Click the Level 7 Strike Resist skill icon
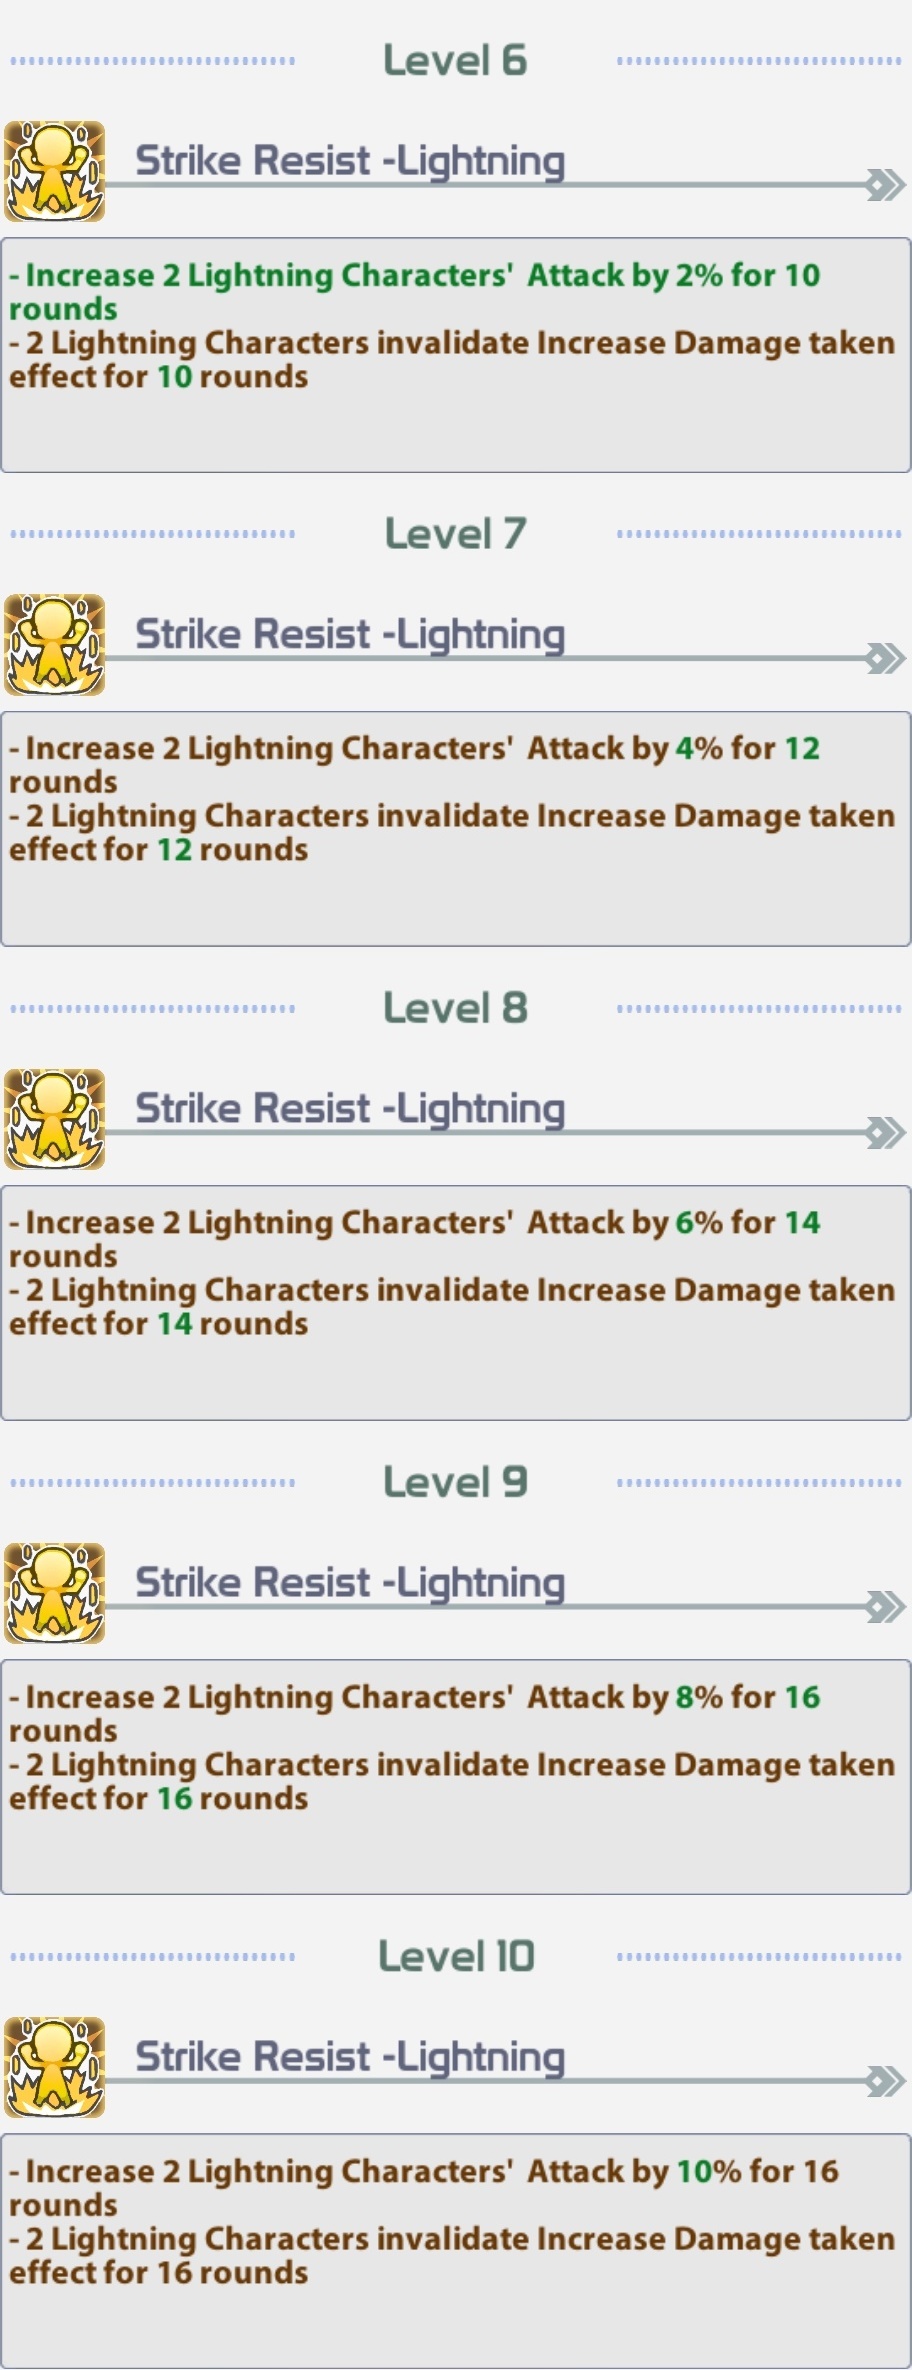The height and width of the screenshot is (2370, 912). 55,645
